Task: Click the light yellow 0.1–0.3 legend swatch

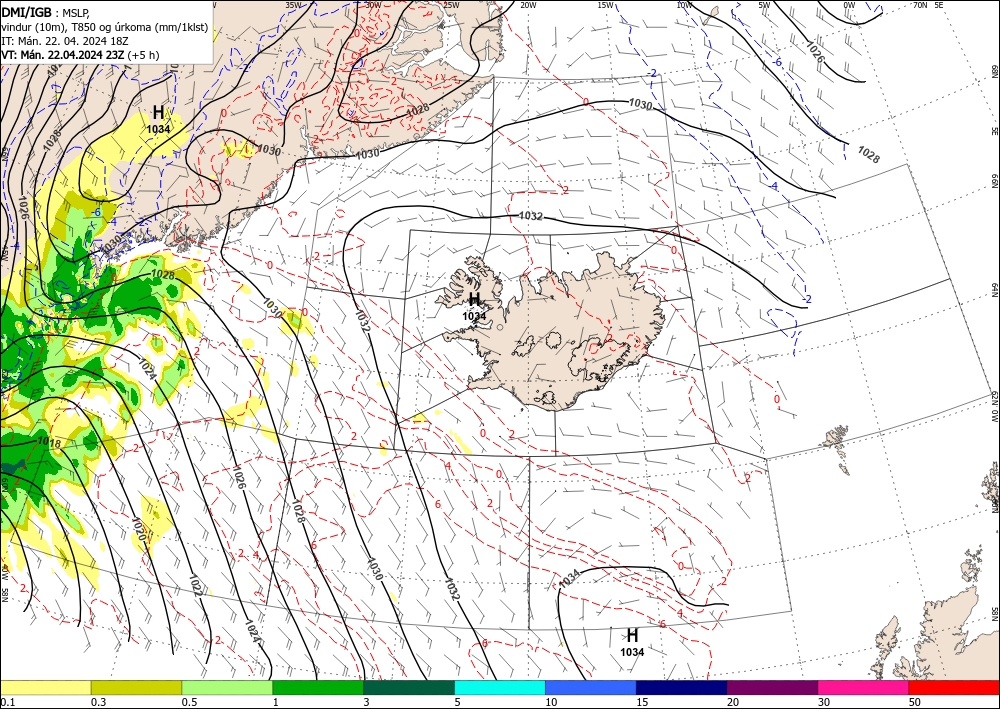Action: 45,688
